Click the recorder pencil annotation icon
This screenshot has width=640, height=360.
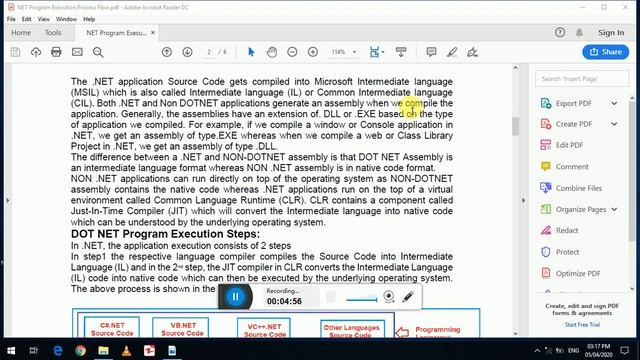(408, 297)
